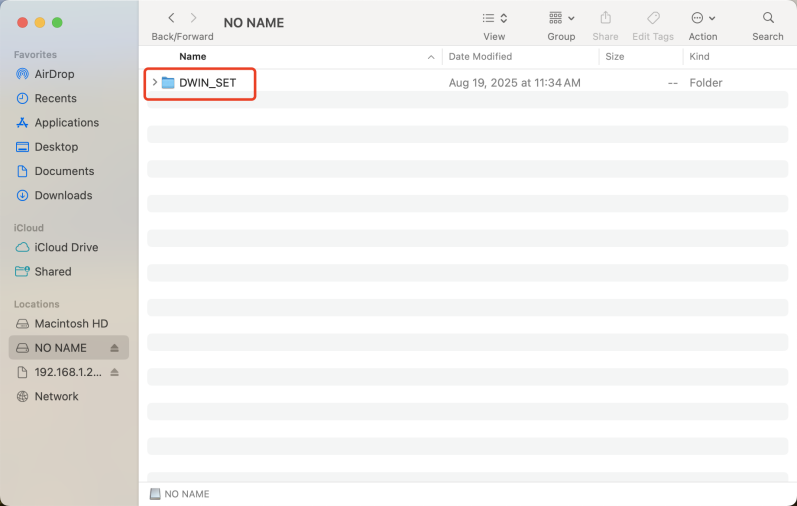Image resolution: width=797 pixels, height=506 pixels.
Task: Open the Action menu dropdown
Action: click(703, 18)
